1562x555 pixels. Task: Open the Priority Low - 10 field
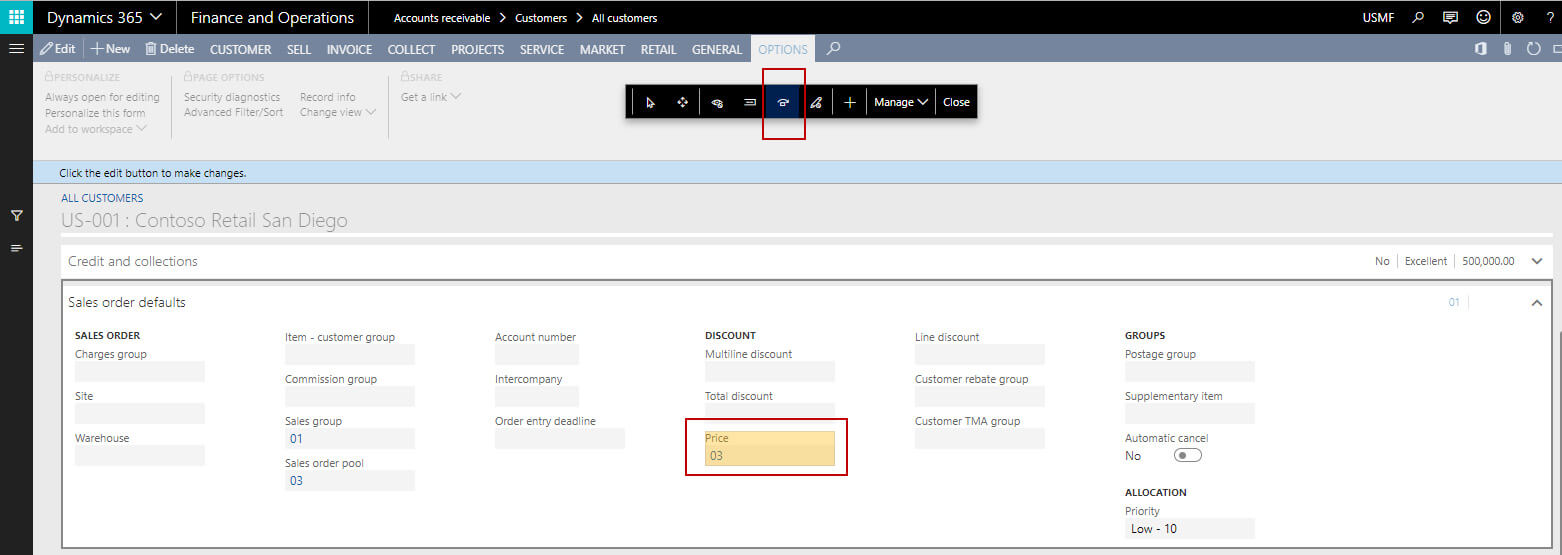tap(1190, 529)
